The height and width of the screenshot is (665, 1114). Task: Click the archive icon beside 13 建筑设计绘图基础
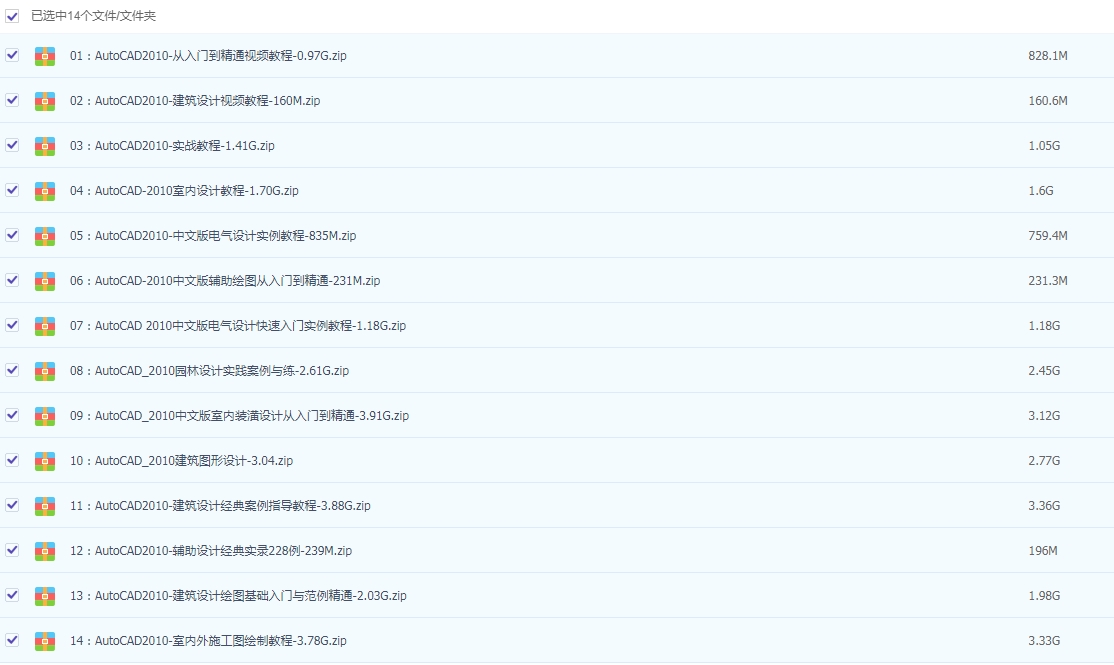point(45,596)
